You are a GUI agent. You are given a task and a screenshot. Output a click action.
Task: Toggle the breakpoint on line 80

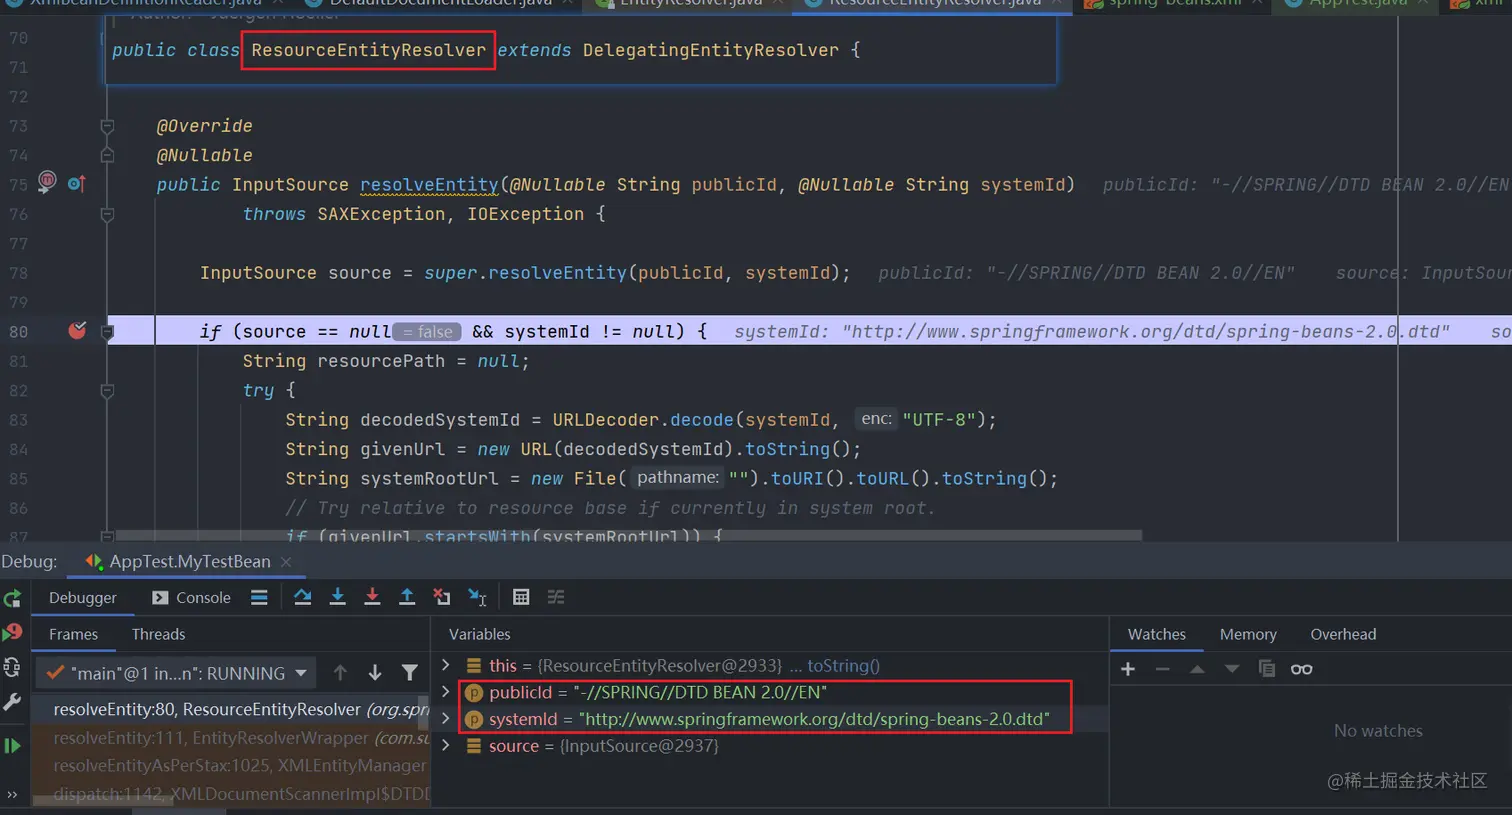click(77, 330)
